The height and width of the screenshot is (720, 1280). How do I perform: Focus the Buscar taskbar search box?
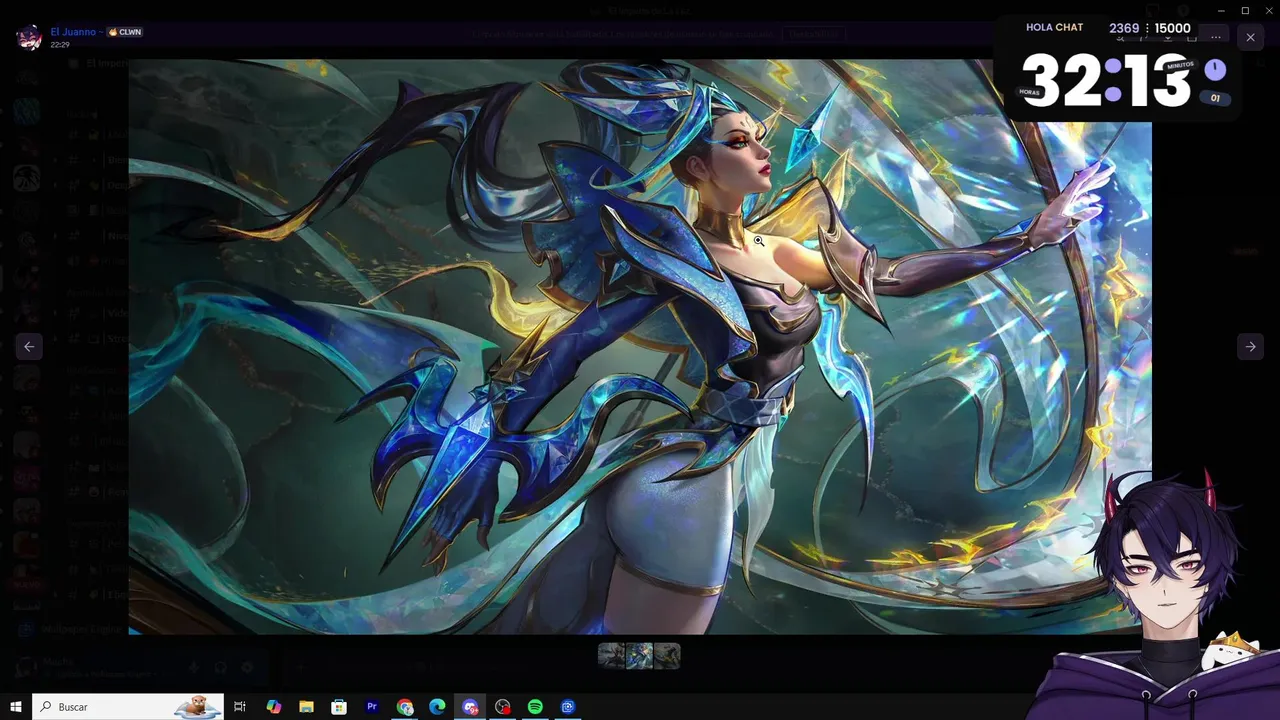[x=128, y=707]
